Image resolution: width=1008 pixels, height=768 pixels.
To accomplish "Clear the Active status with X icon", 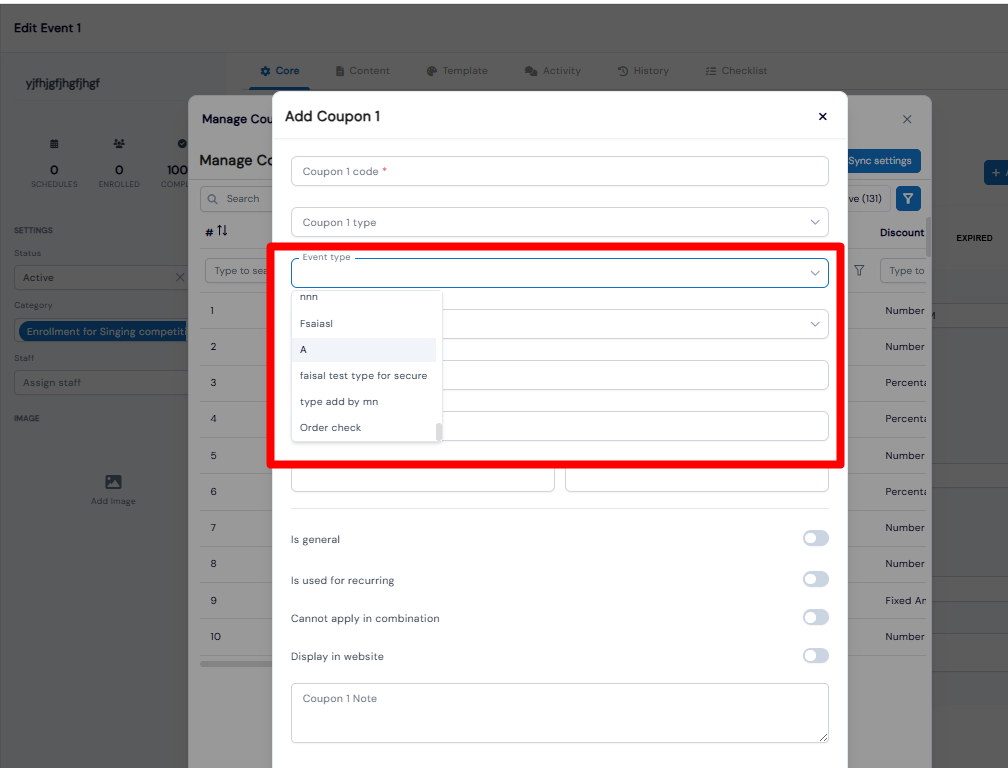I will pos(180,277).
